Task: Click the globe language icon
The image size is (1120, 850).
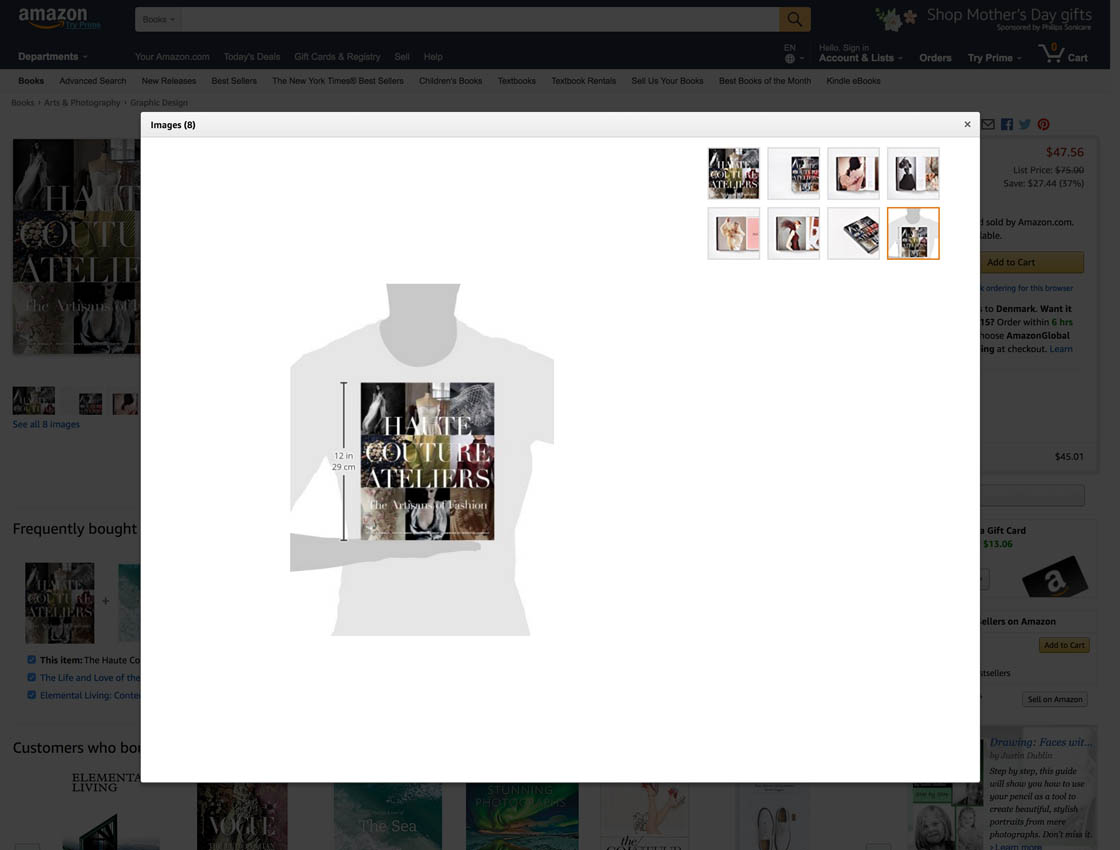Action: tap(790, 58)
